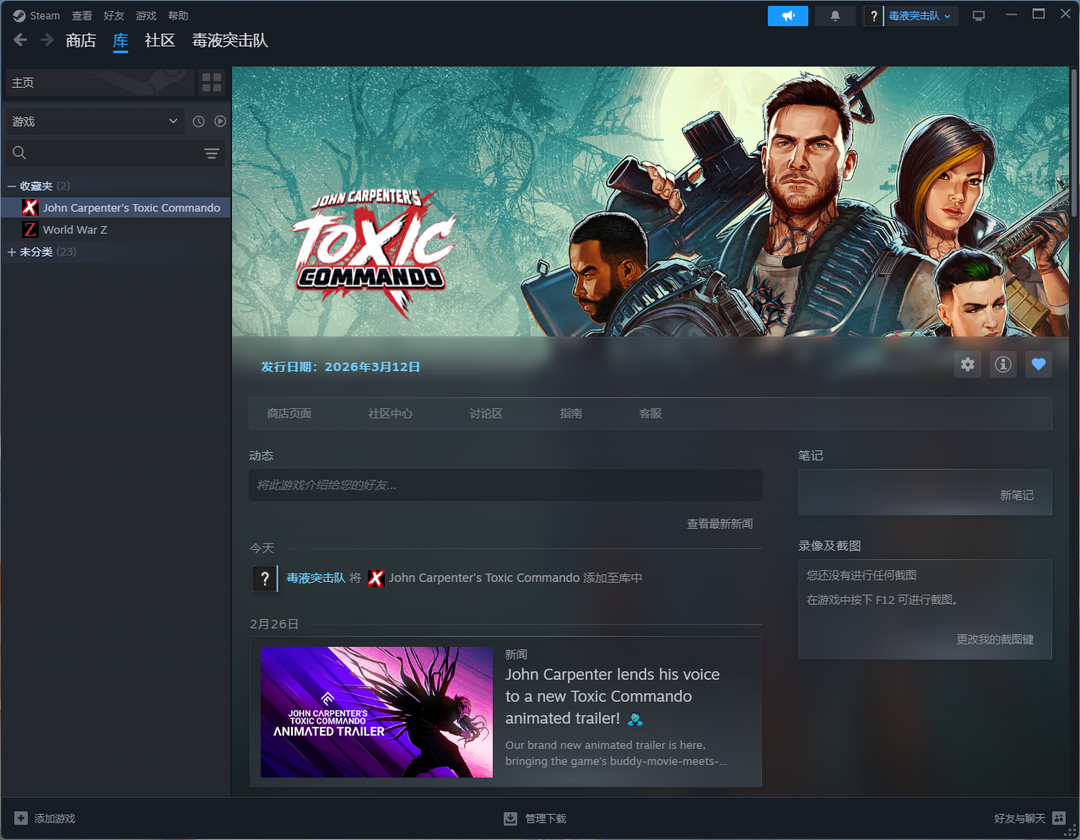
Task: Collapse the 收藏夹 group
Action: 12,186
